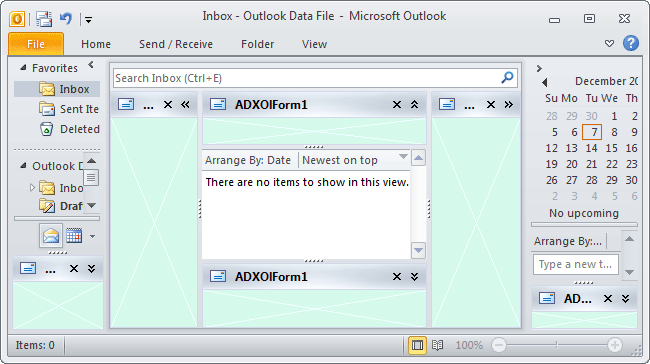Click the Type a new task field
Screen dimensions: 650x364
pyautogui.click(x=575, y=264)
